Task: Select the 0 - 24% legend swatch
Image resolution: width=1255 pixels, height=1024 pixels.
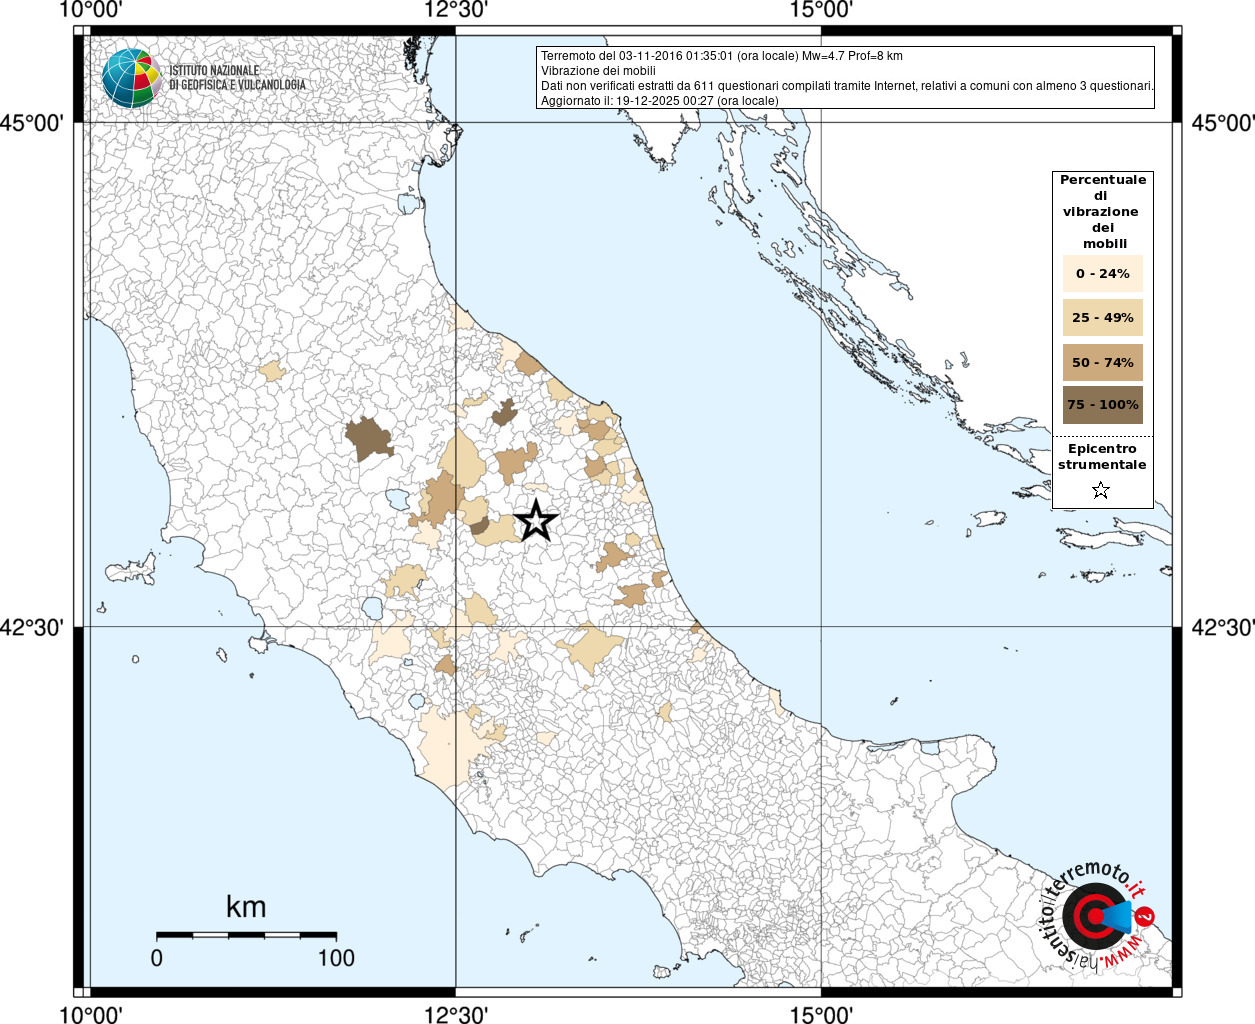Action: [1102, 274]
